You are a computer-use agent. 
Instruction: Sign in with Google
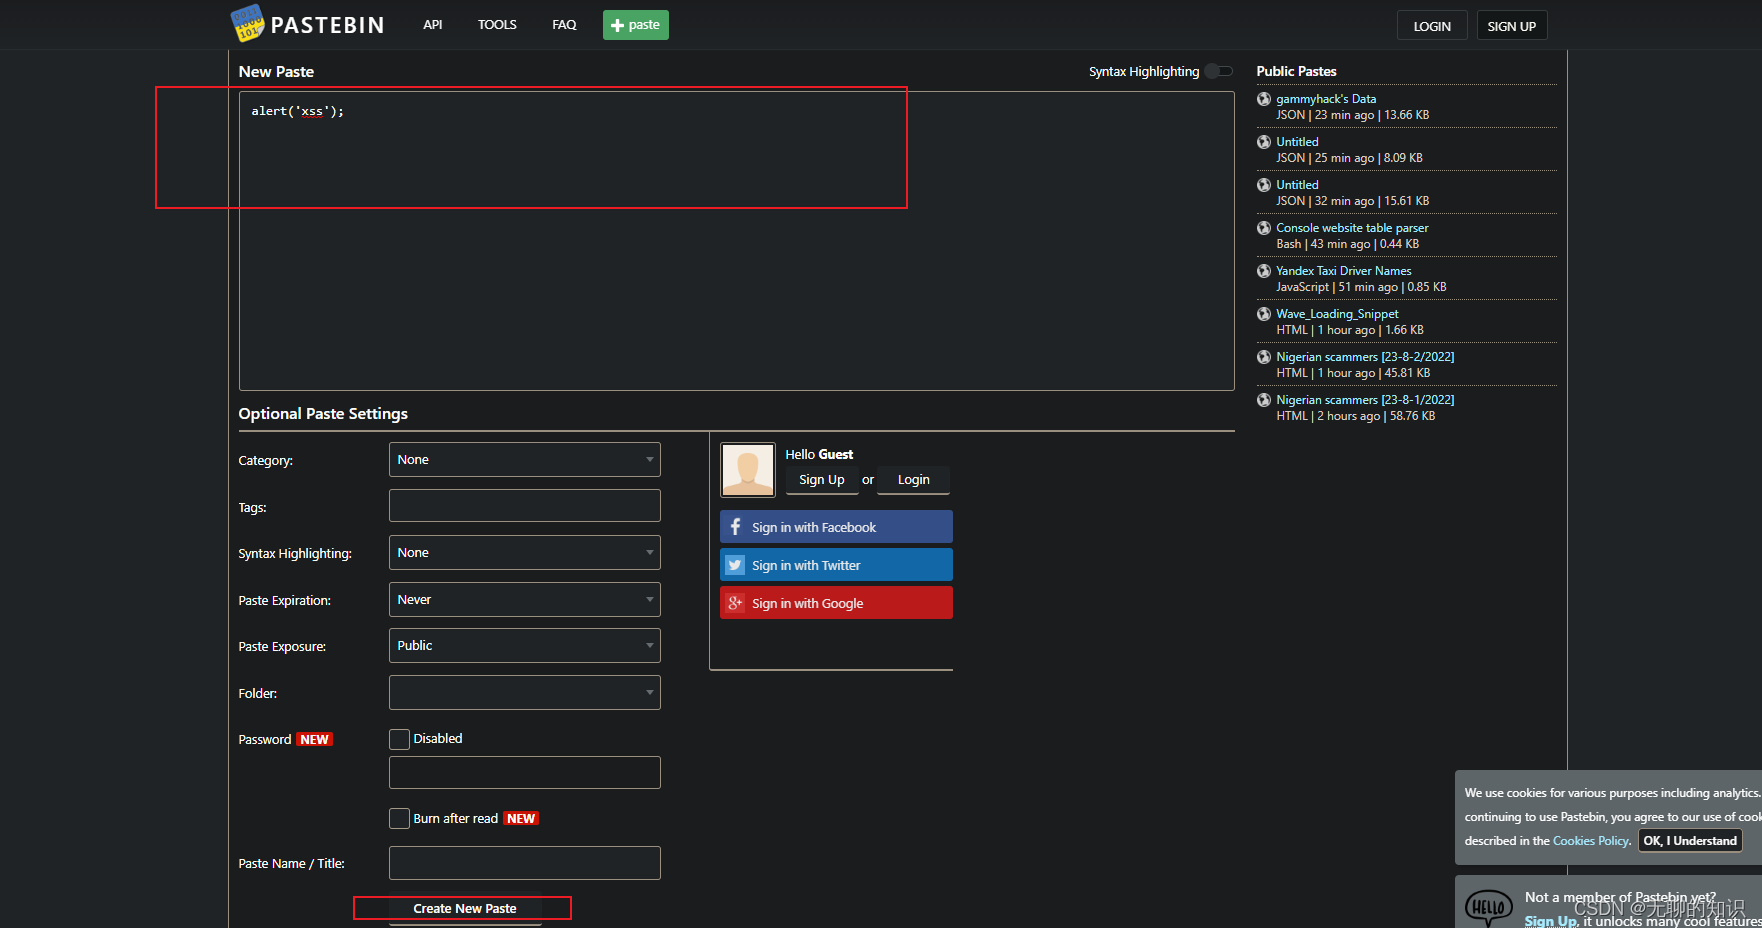pyautogui.click(x=836, y=603)
